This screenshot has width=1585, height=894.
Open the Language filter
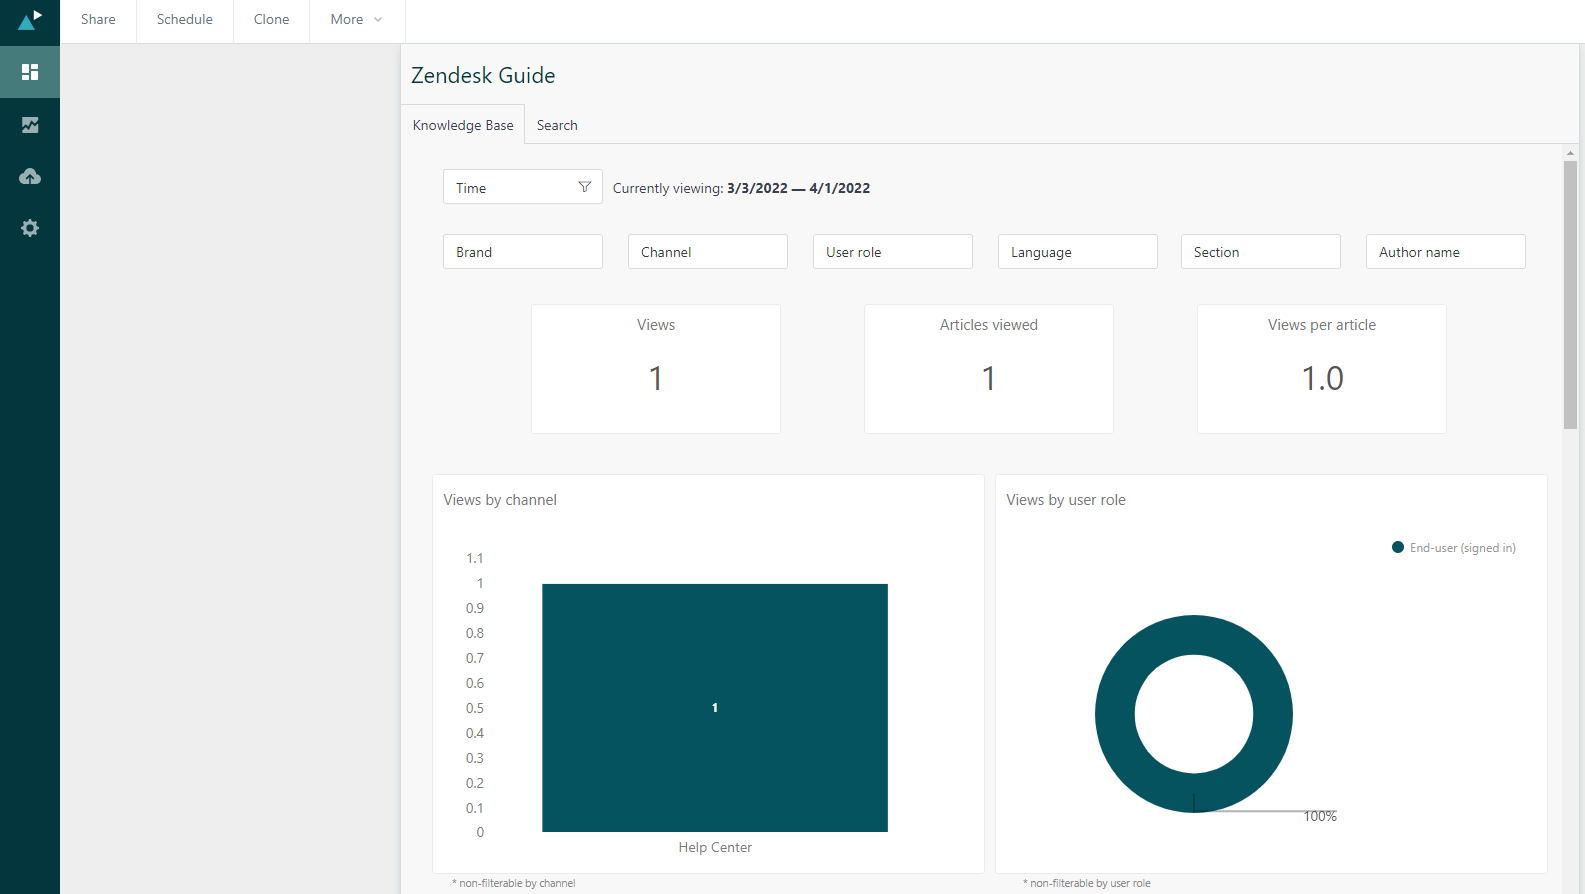(1078, 252)
